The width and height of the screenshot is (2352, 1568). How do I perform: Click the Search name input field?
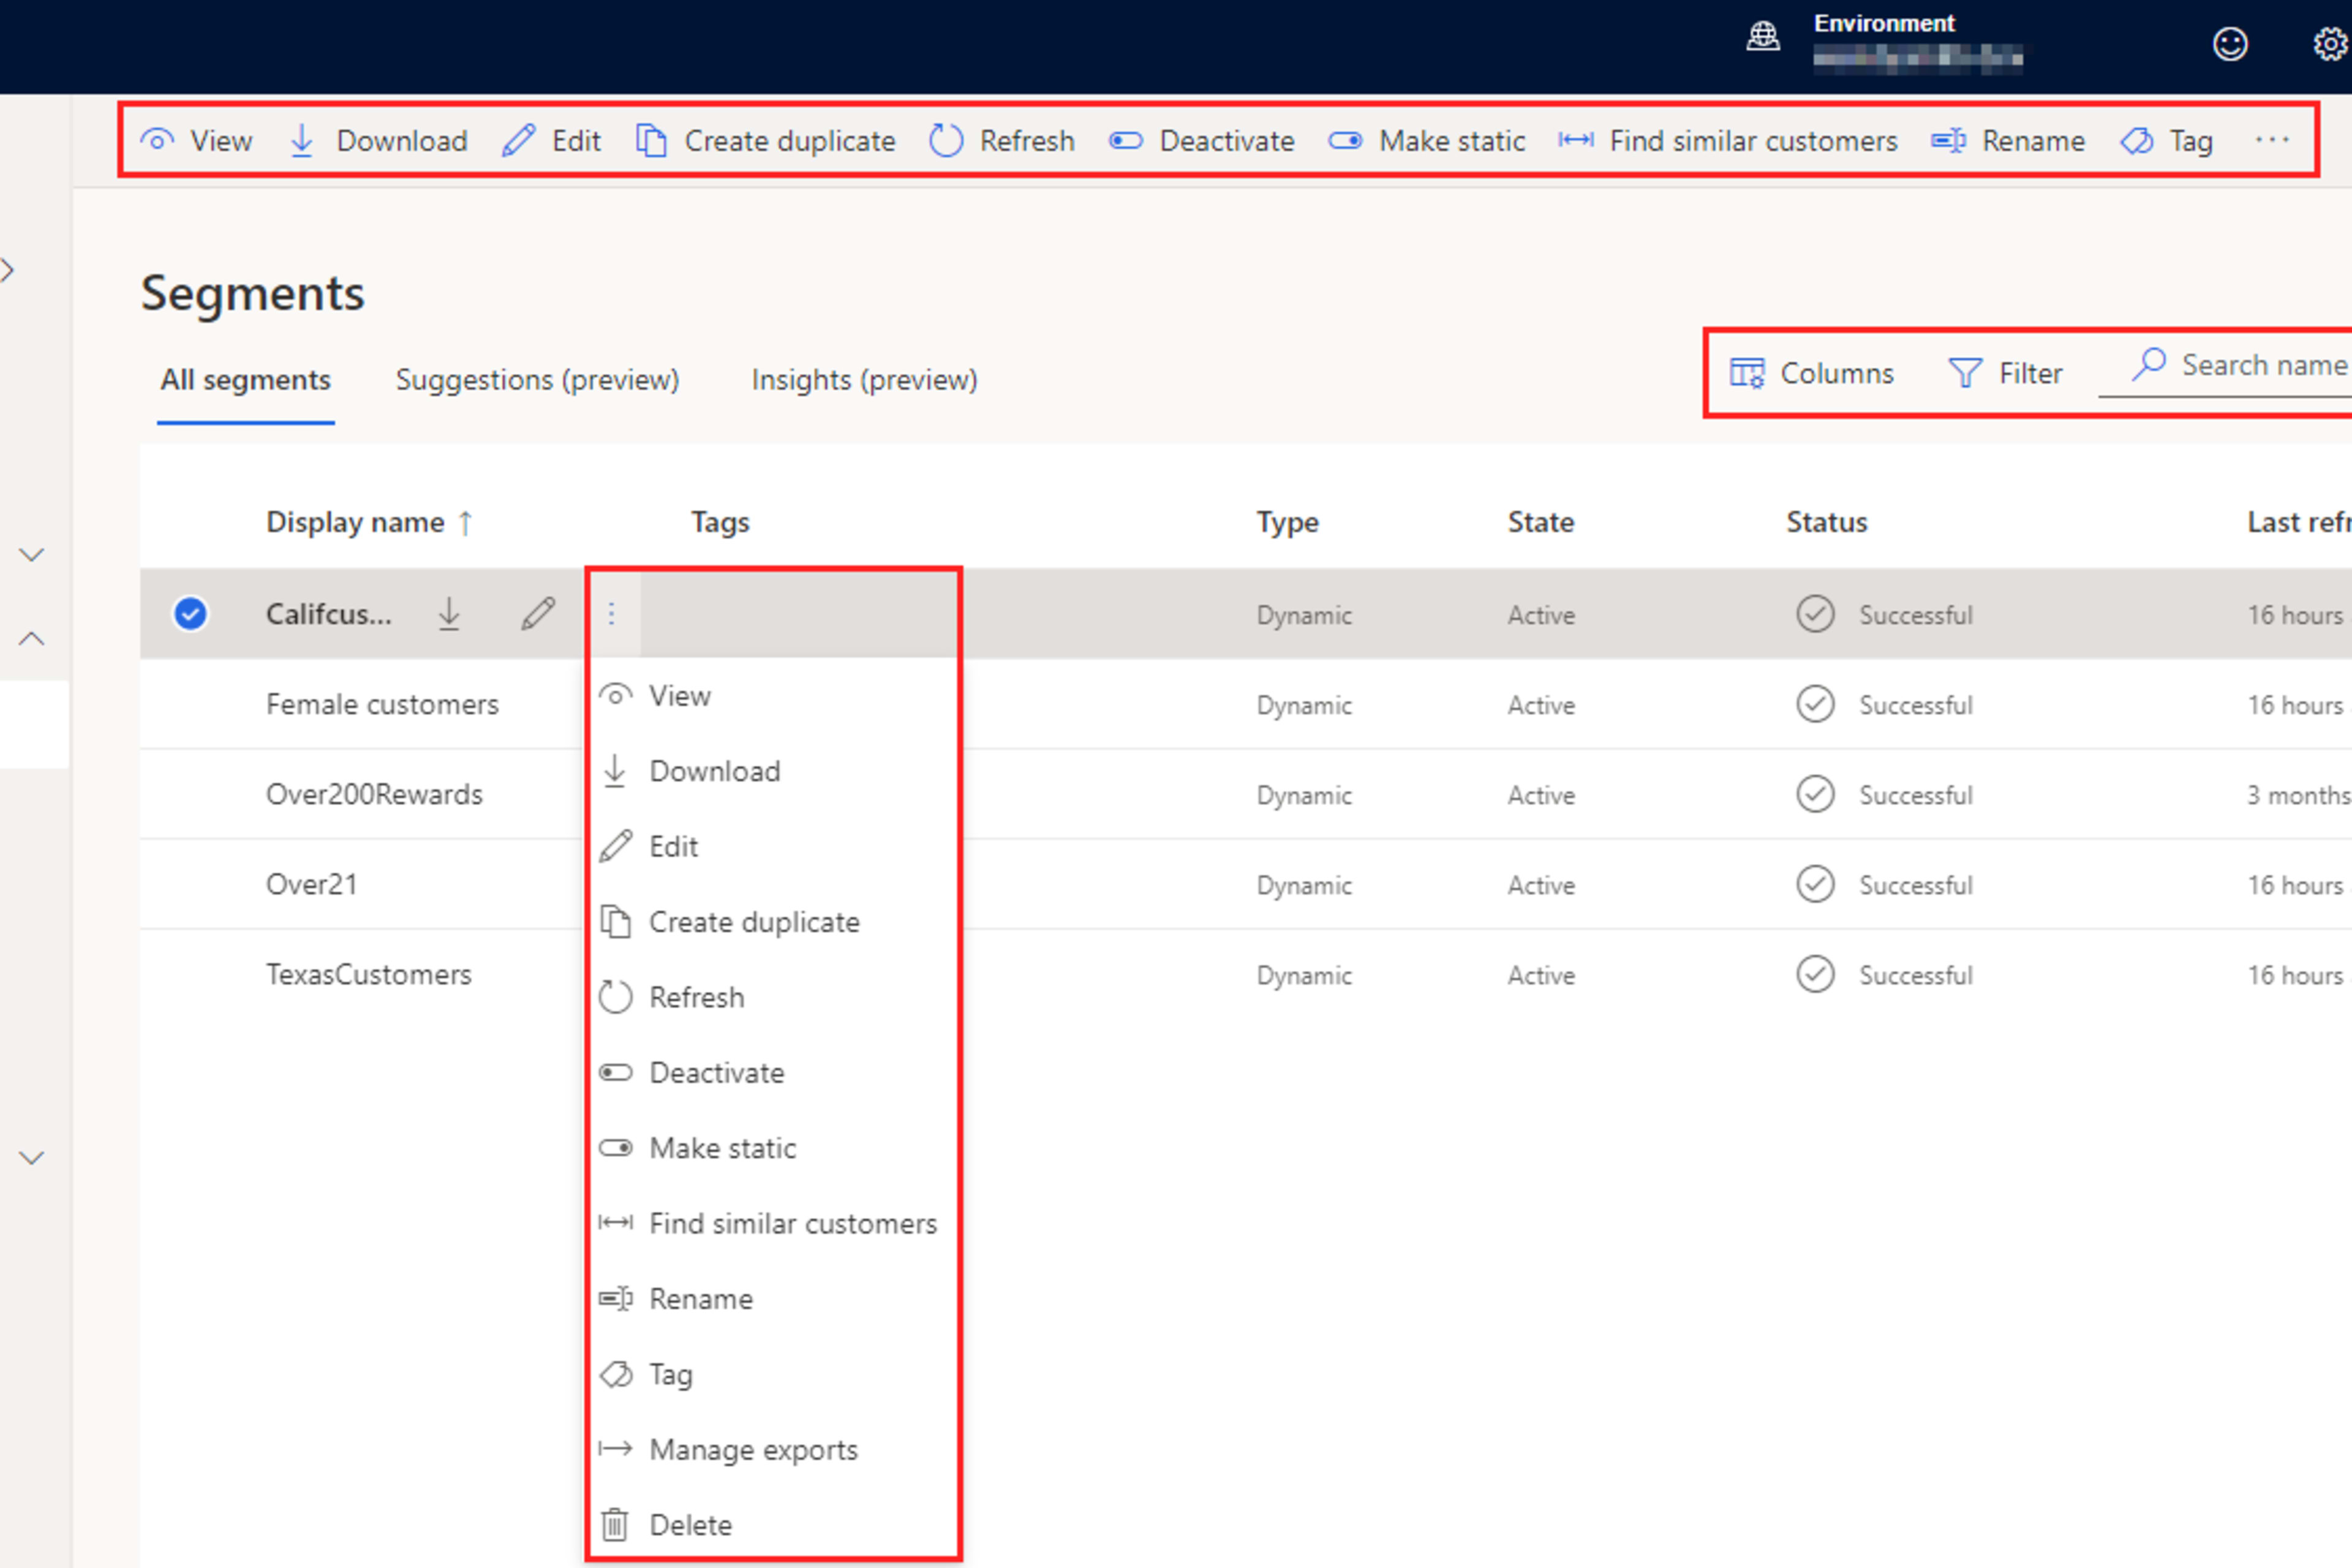(2225, 367)
